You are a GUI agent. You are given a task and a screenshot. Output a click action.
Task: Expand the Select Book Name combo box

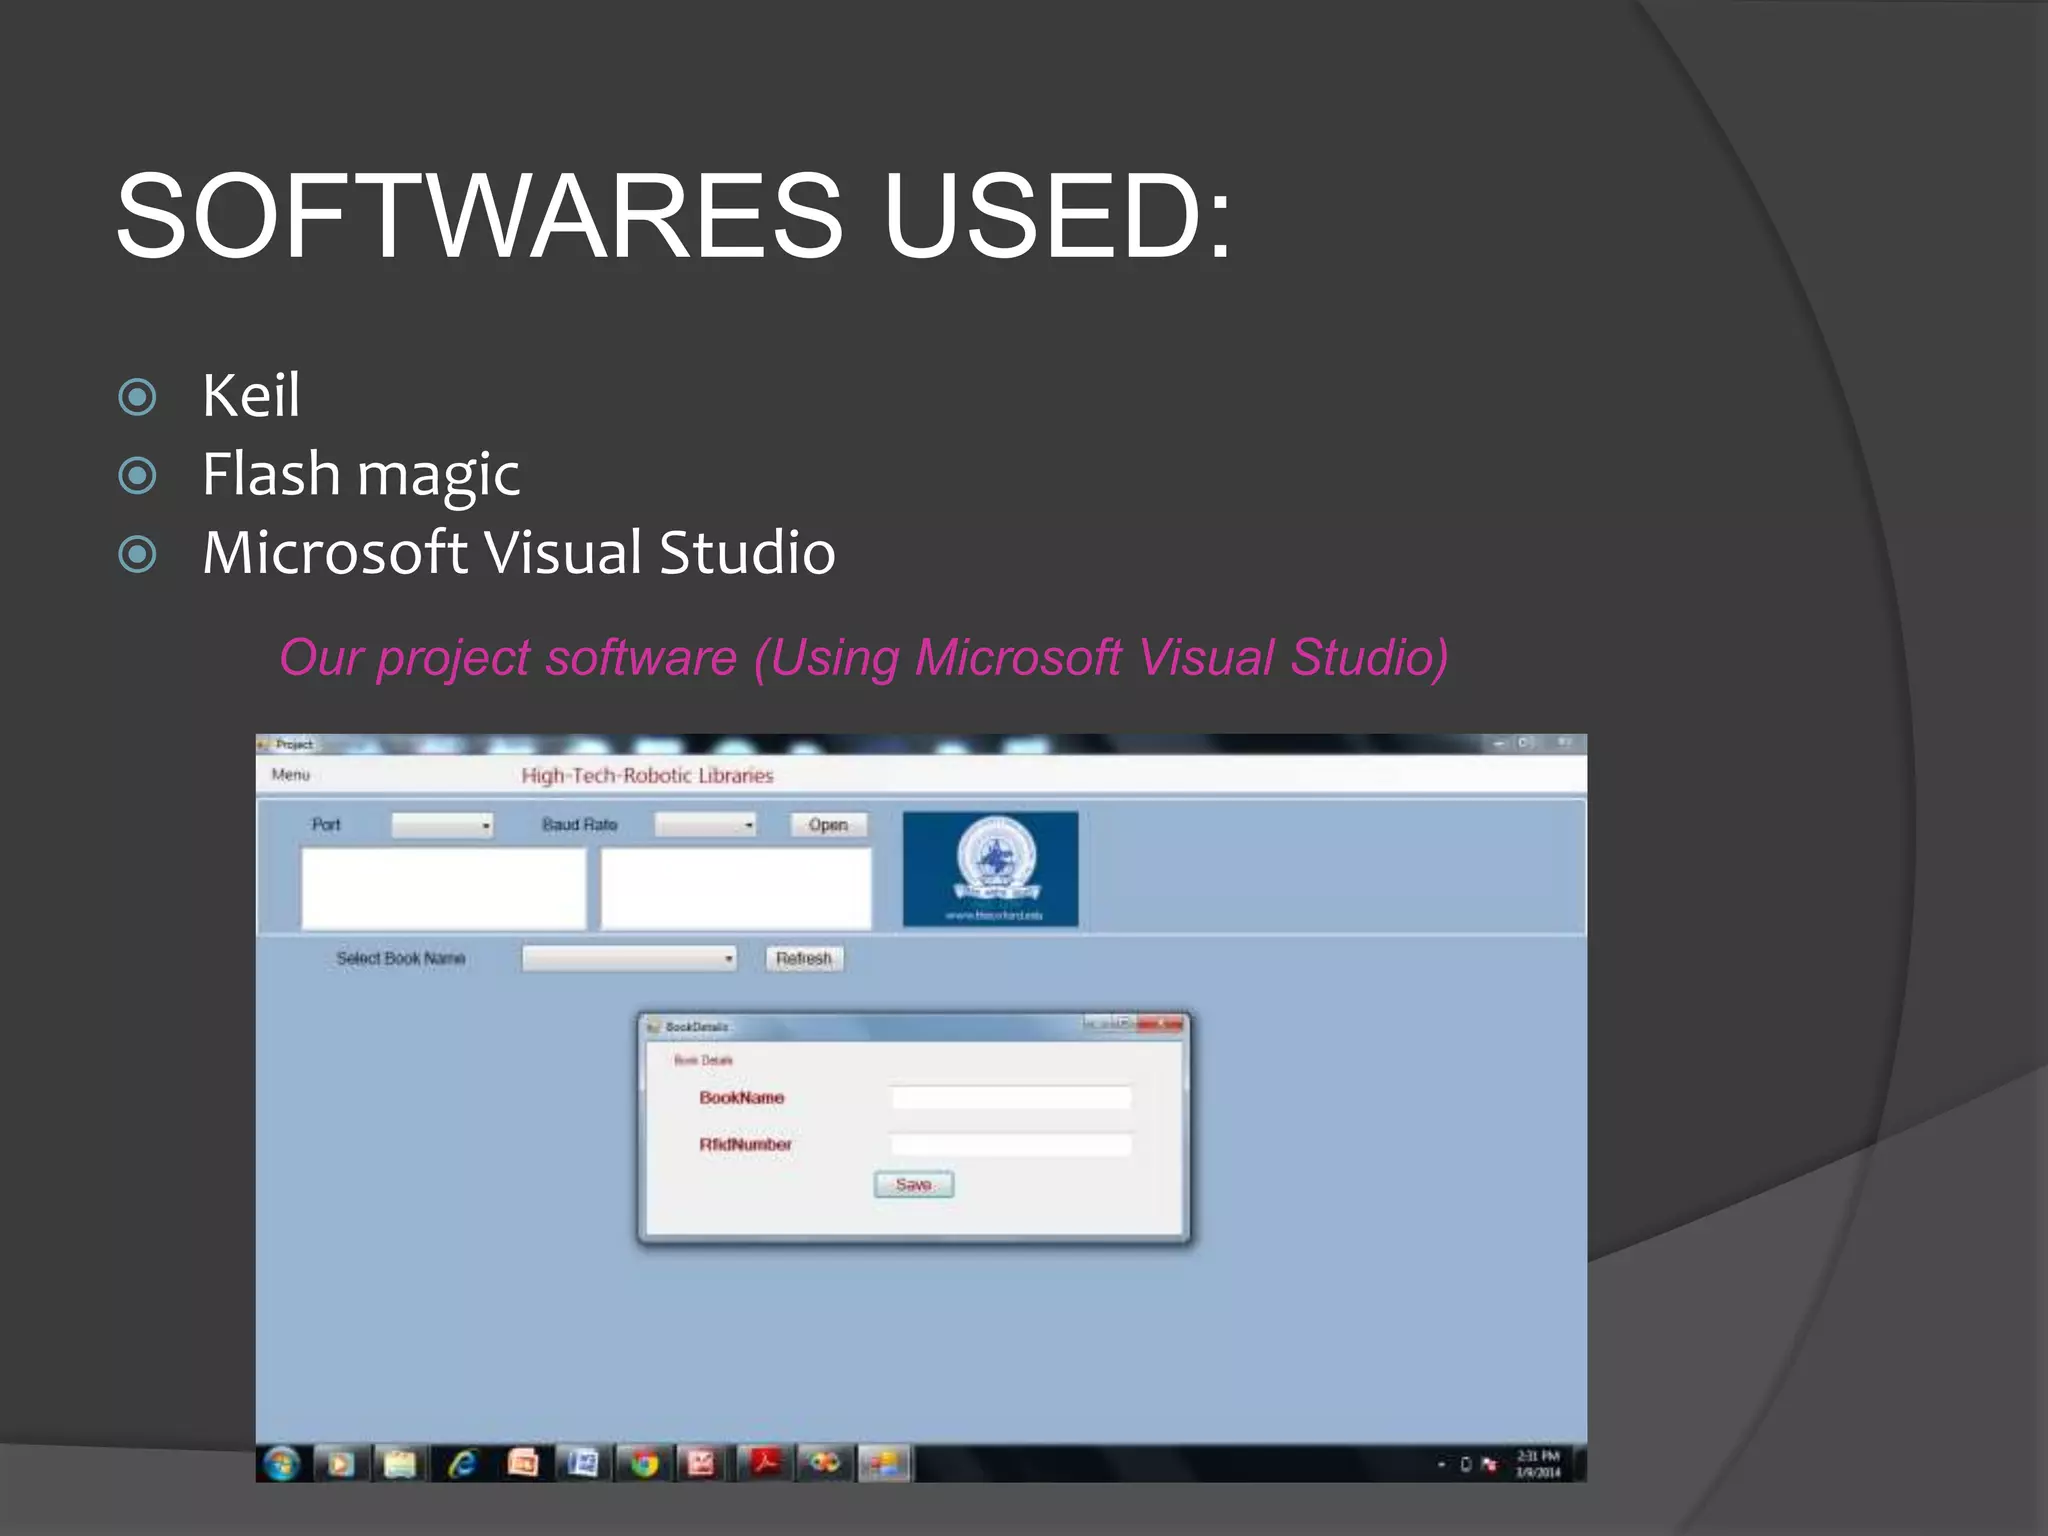[629, 959]
